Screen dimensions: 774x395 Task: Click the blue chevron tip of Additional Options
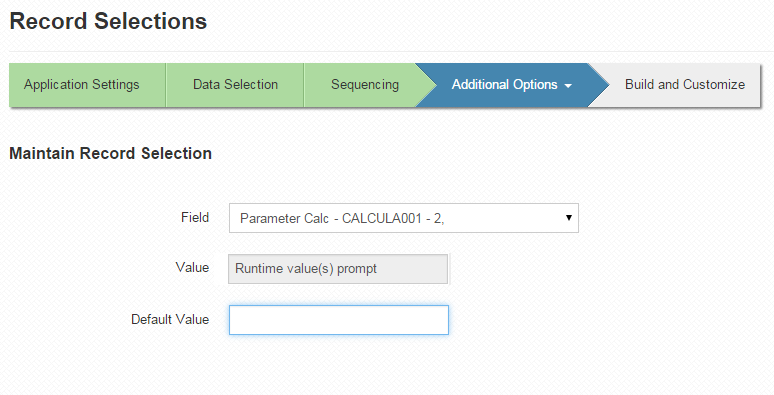(x=600, y=84)
